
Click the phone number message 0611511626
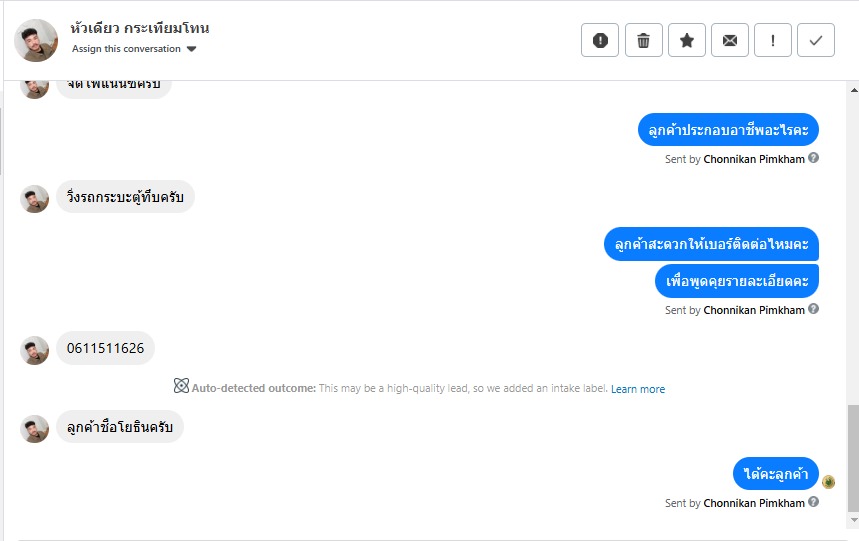pos(105,348)
